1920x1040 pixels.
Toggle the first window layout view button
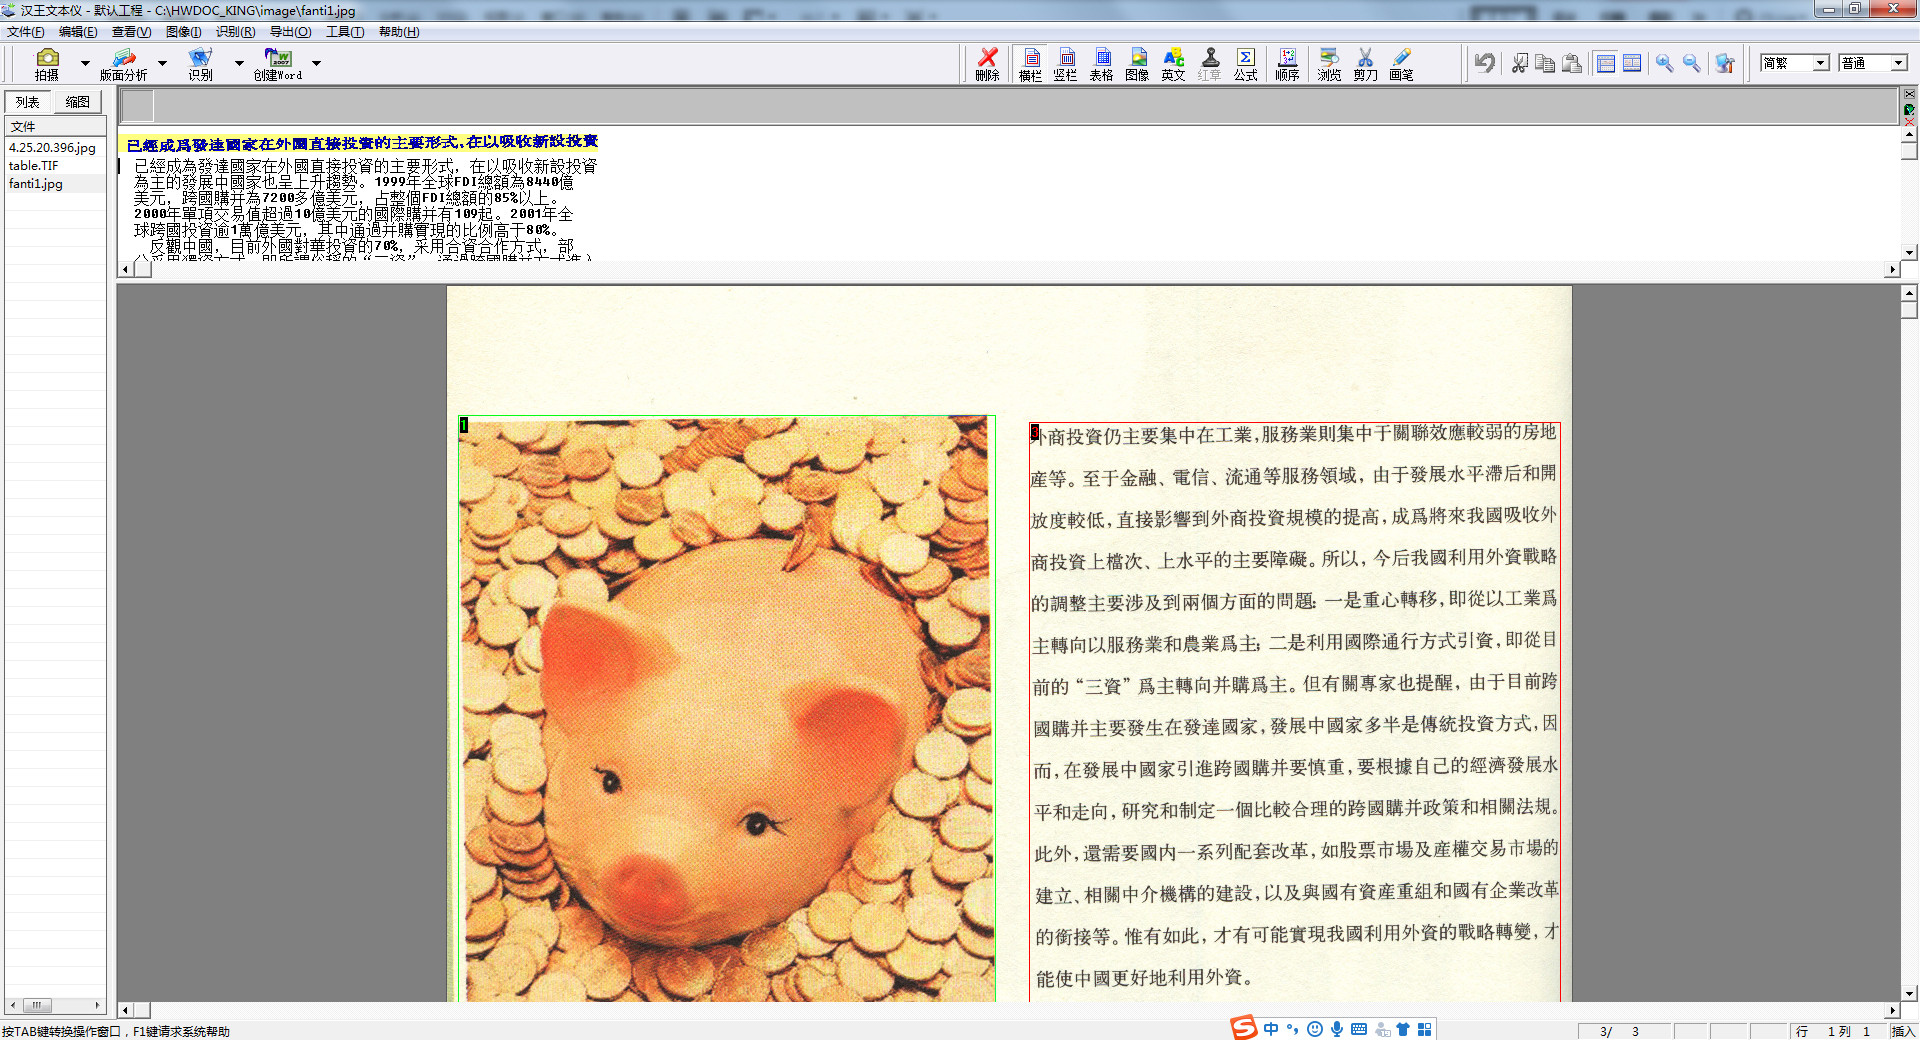tap(1606, 63)
